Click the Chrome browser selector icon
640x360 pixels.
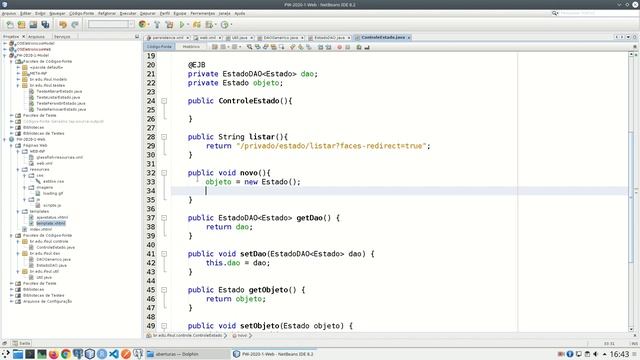click(142, 24)
